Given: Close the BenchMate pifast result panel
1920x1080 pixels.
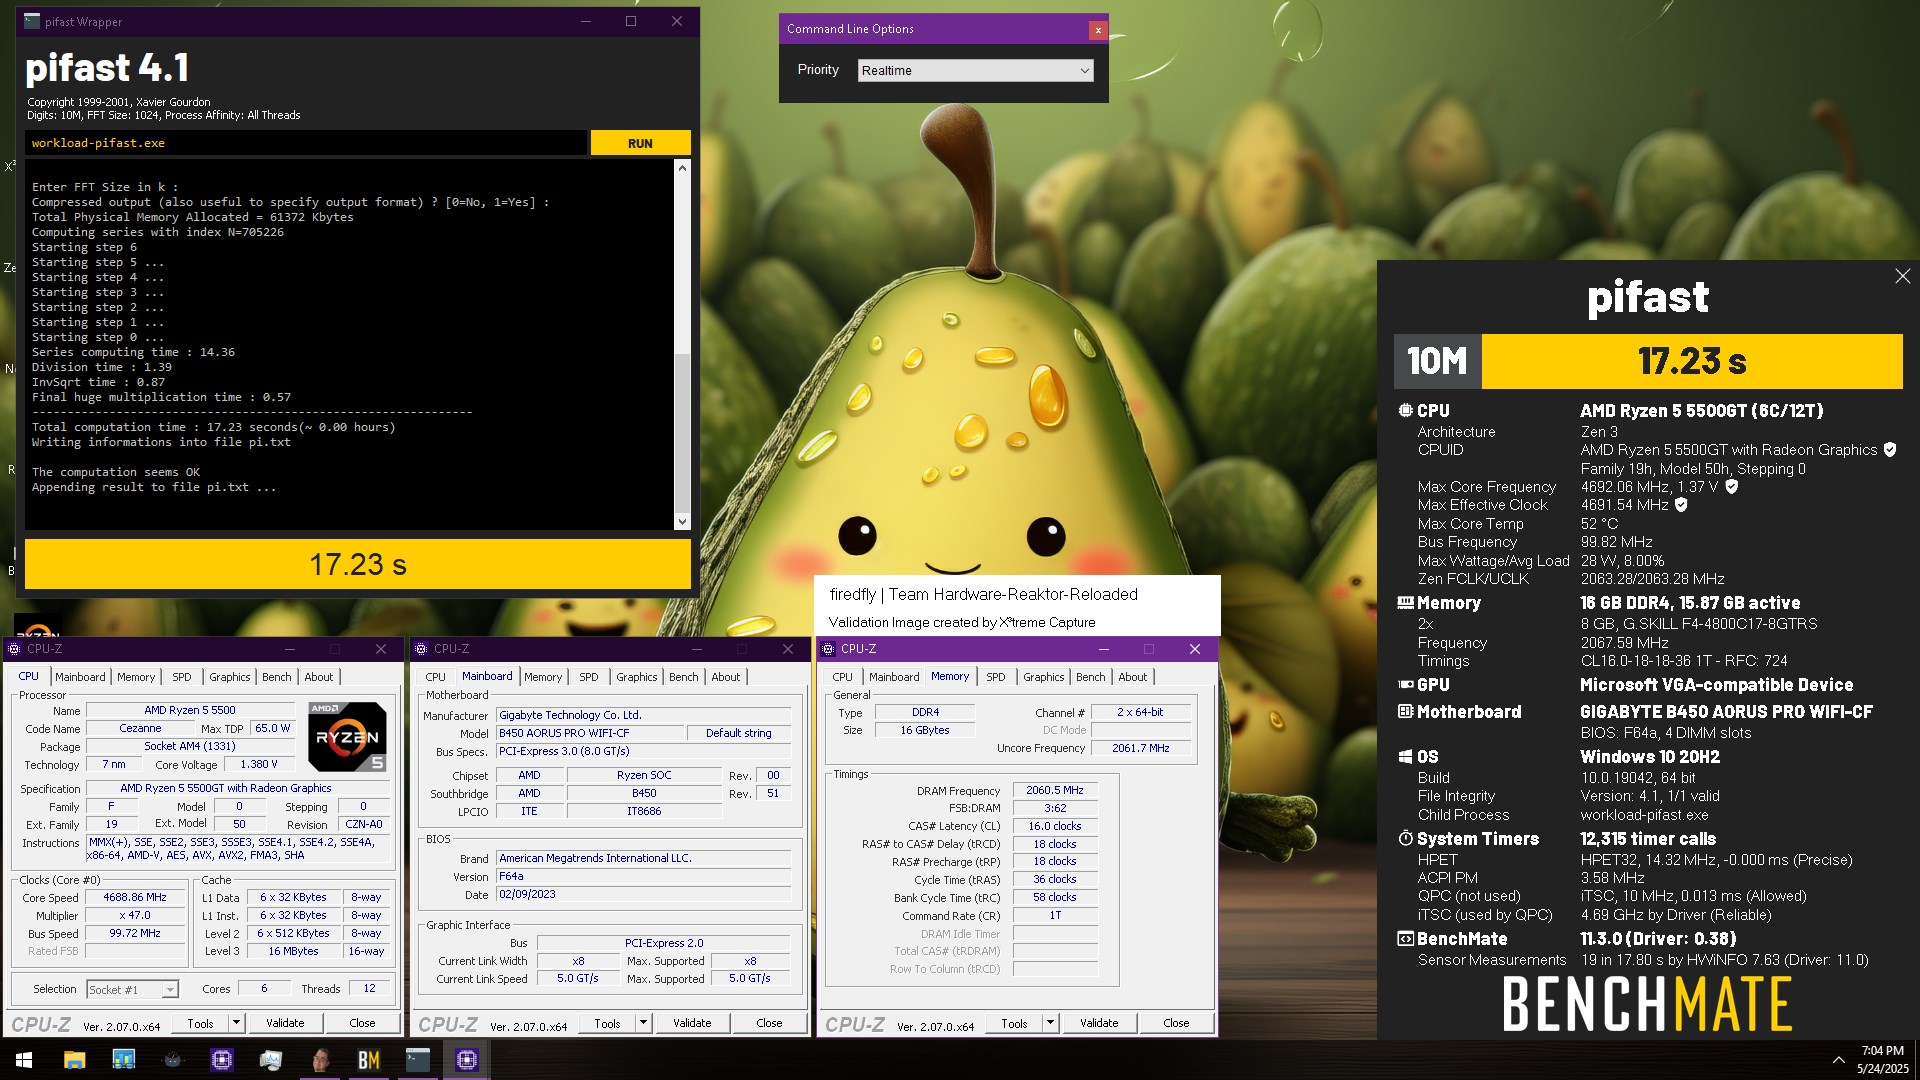Looking at the screenshot, I should pos(1902,276).
